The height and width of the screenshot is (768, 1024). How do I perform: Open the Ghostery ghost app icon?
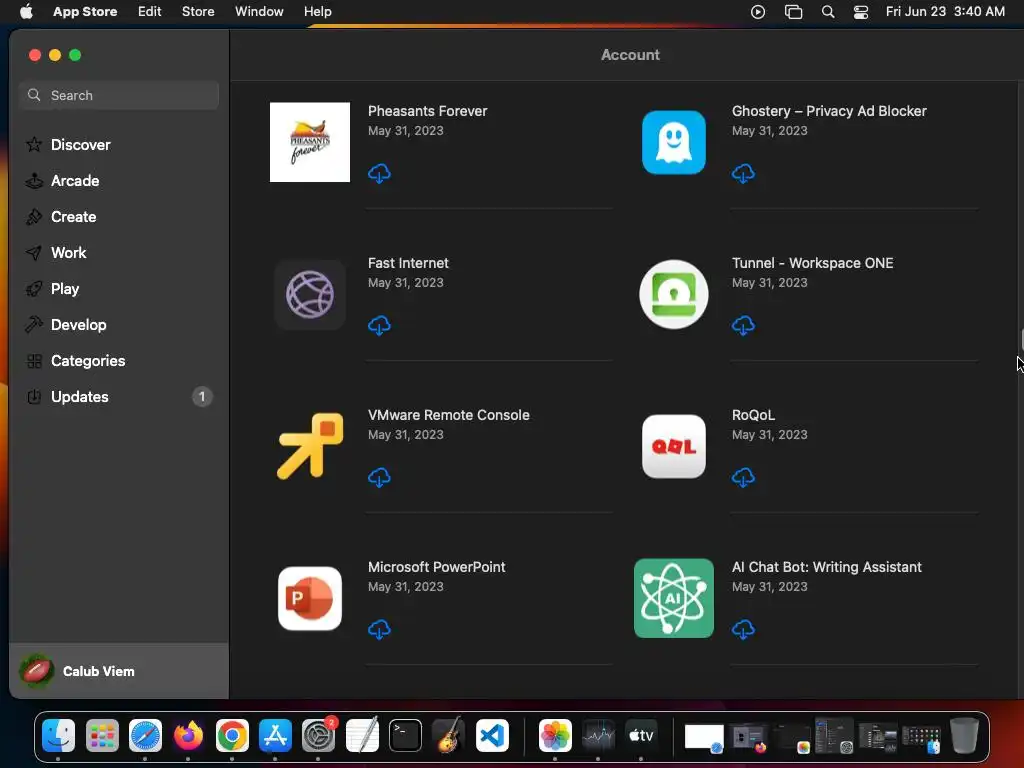(x=673, y=142)
